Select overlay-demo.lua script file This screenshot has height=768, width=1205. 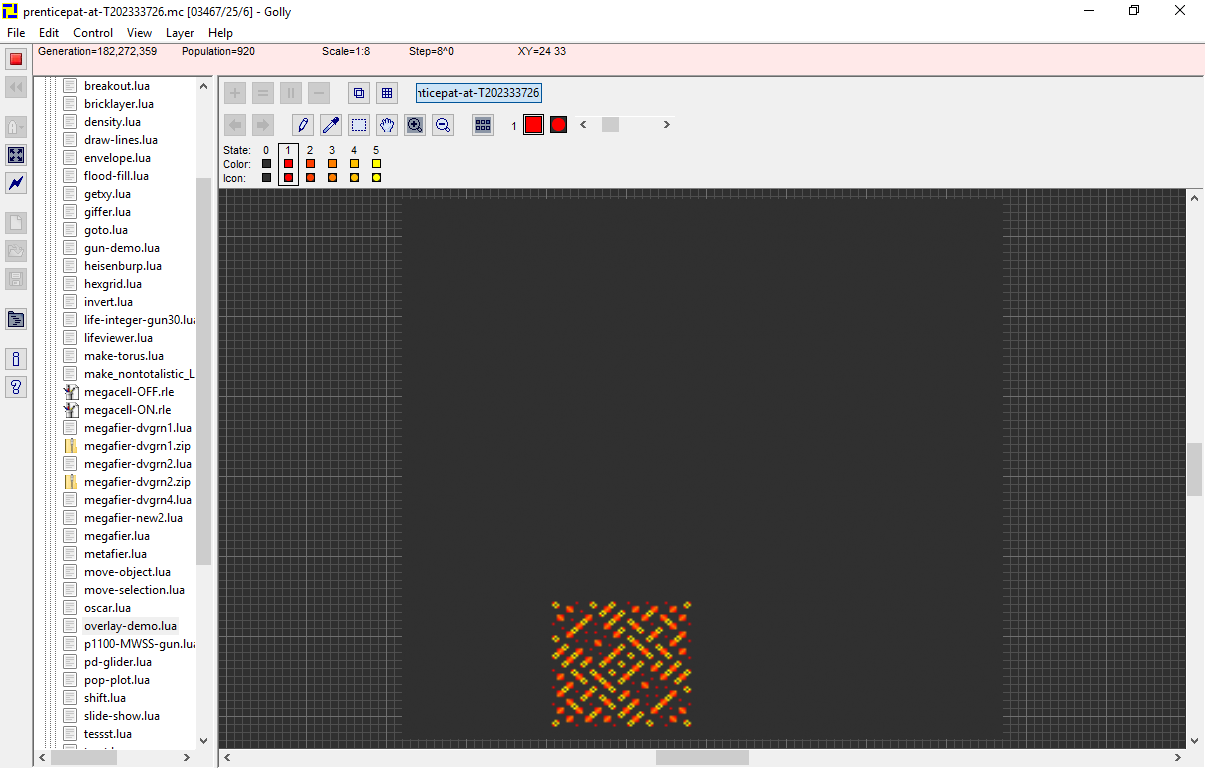tap(130, 626)
